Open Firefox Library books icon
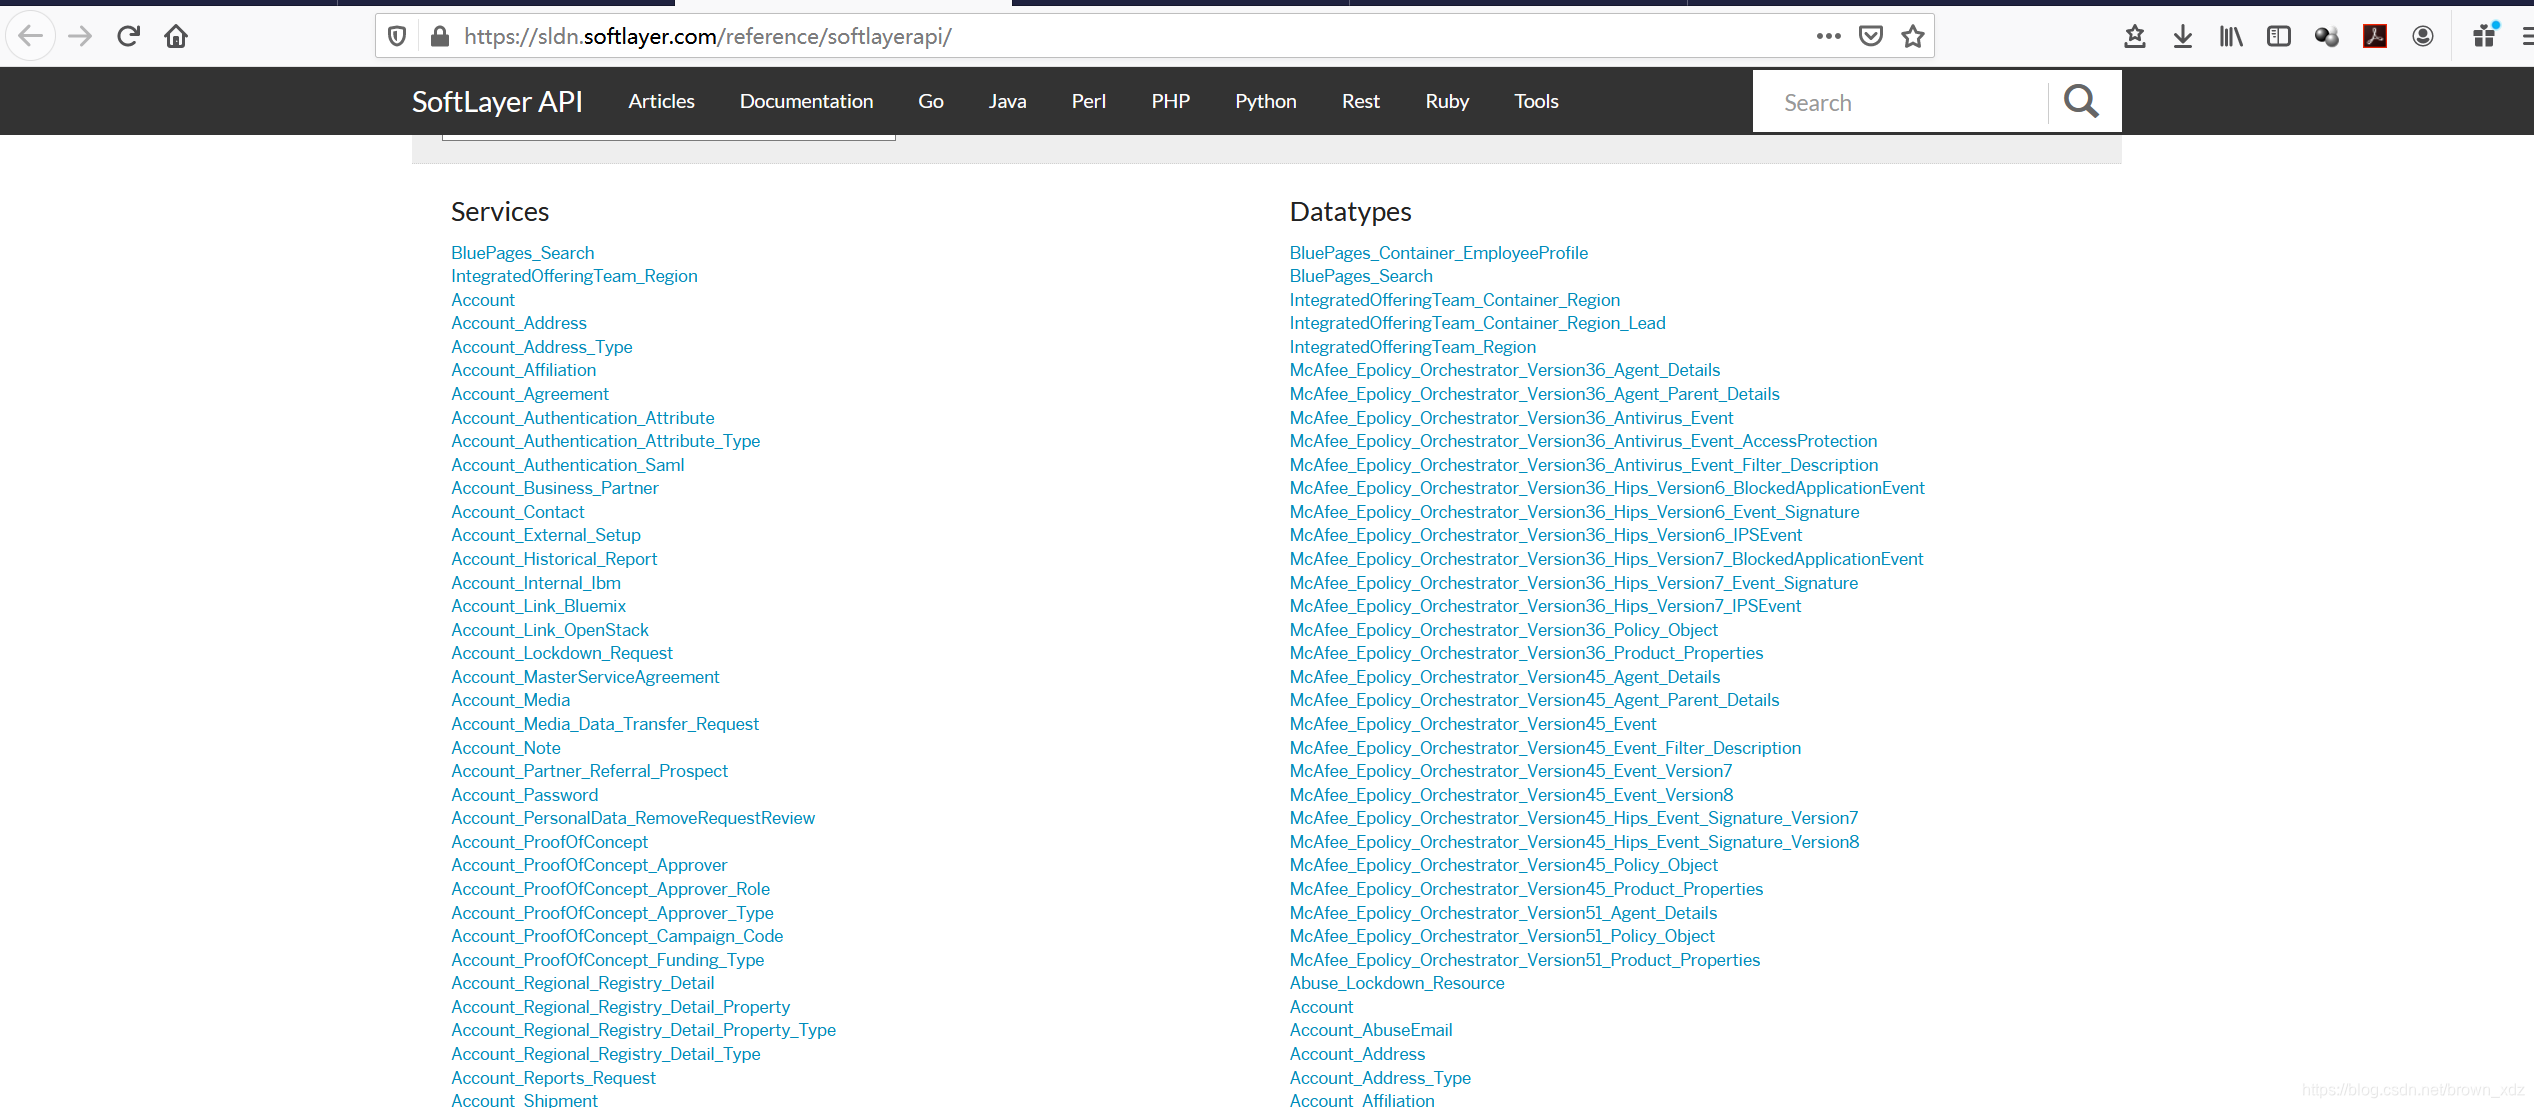The width and height of the screenshot is (2534, 1108). pyautogui.click(x=2231, y=37)
